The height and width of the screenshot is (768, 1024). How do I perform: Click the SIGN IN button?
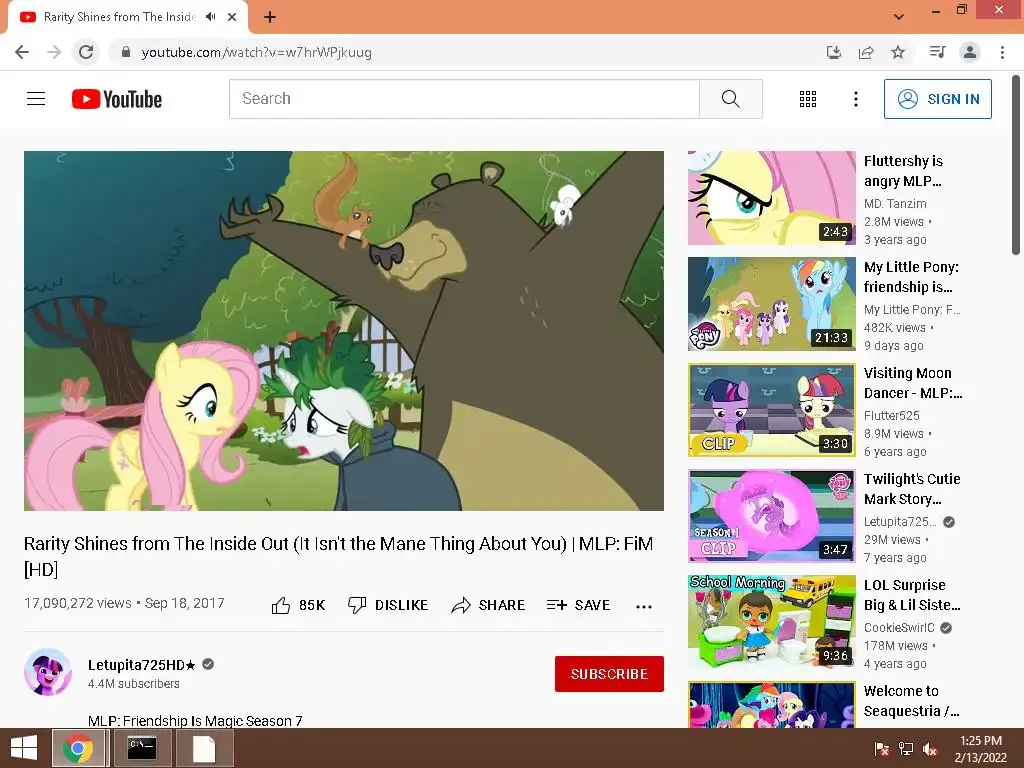(938, 99)
